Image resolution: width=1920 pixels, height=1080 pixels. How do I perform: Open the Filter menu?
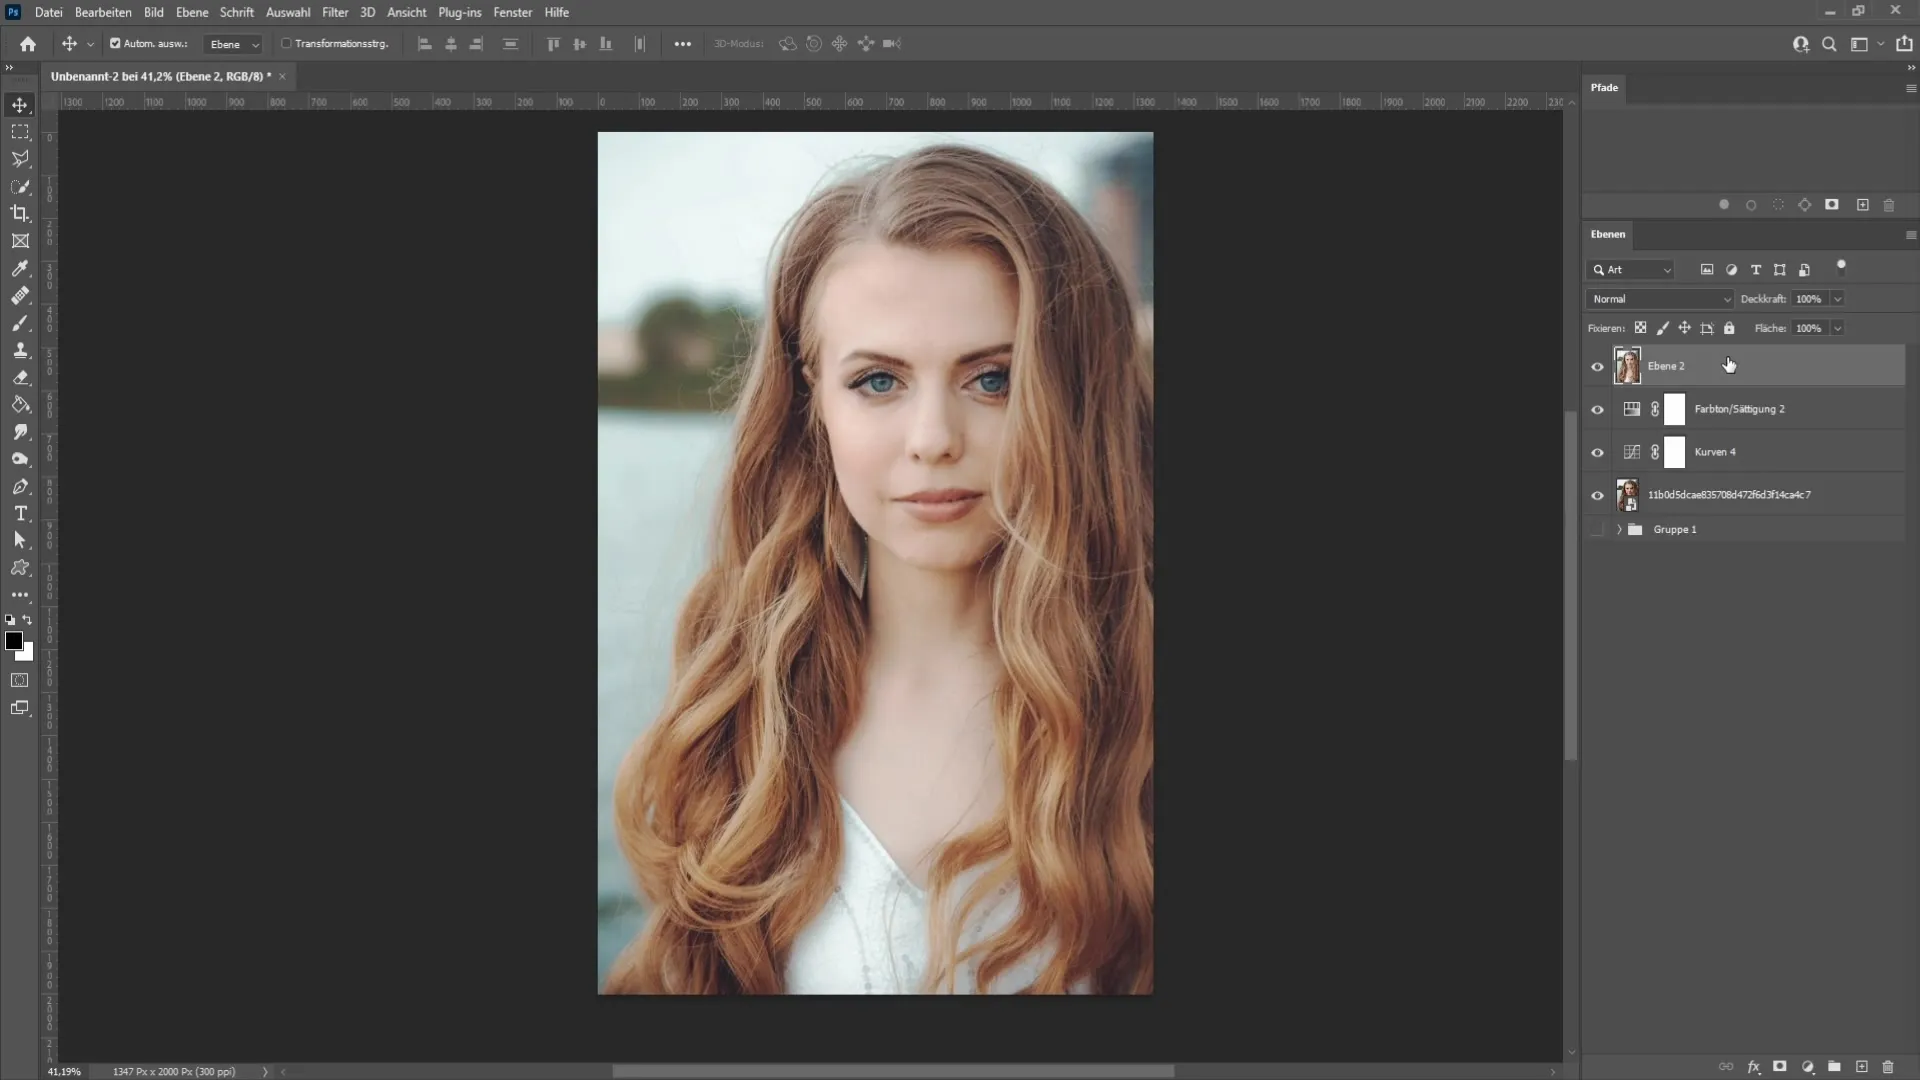coord(335,12)
